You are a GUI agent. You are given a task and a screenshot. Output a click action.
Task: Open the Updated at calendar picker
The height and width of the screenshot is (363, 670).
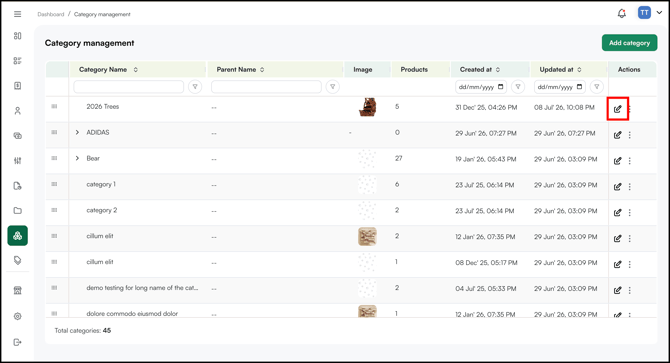579,87
